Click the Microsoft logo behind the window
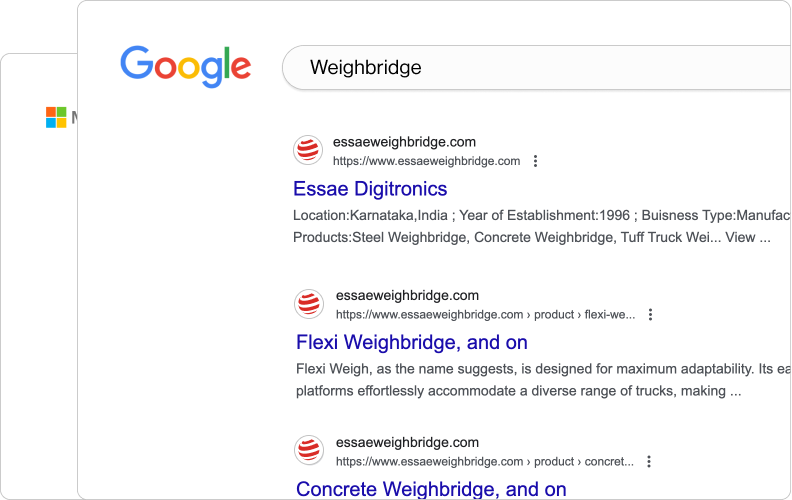 point(56,117)
